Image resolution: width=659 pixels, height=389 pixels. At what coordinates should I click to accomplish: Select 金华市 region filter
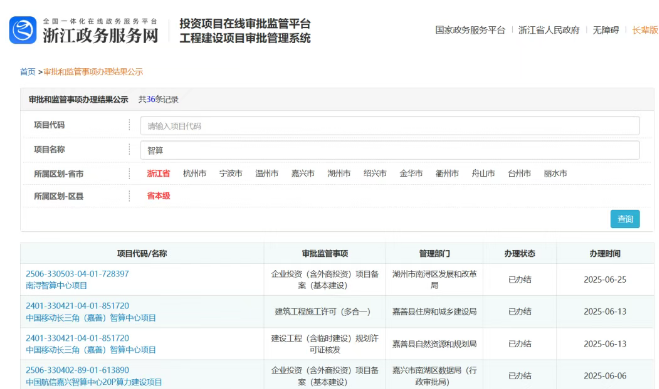coord(411,173)
